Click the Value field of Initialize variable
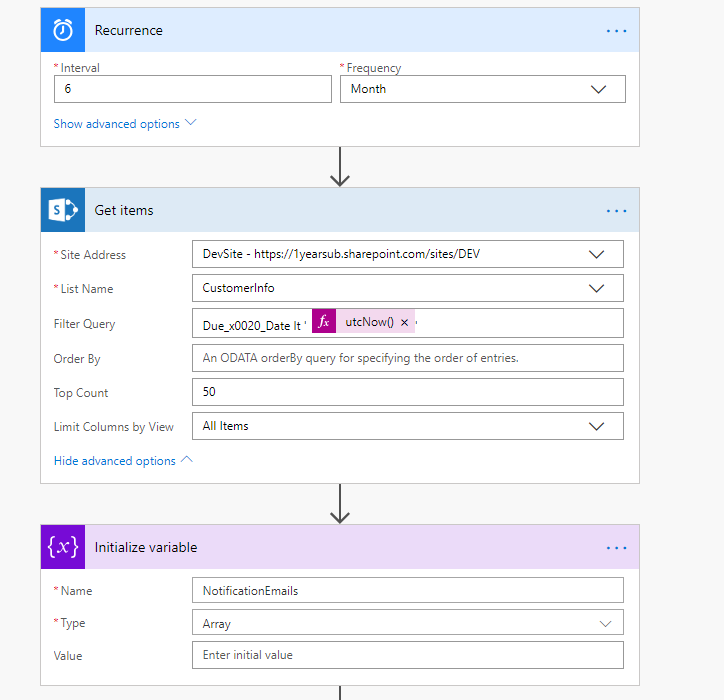 (407, 655)
